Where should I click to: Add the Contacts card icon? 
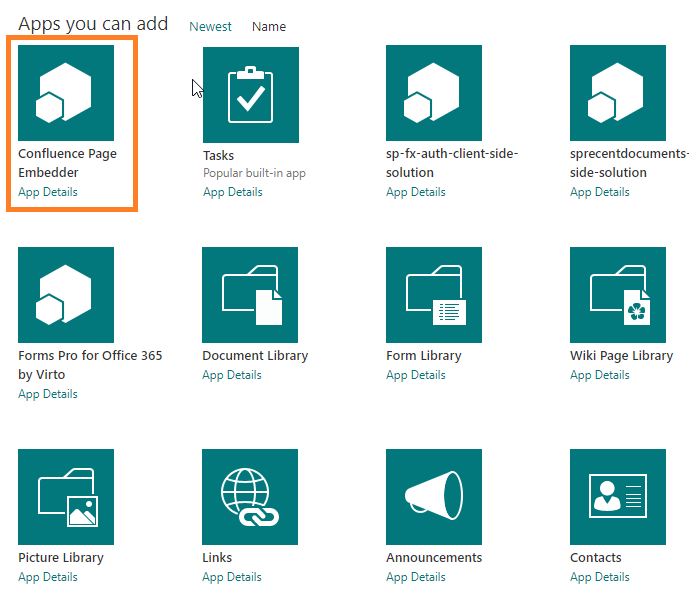tap(618, 497)
